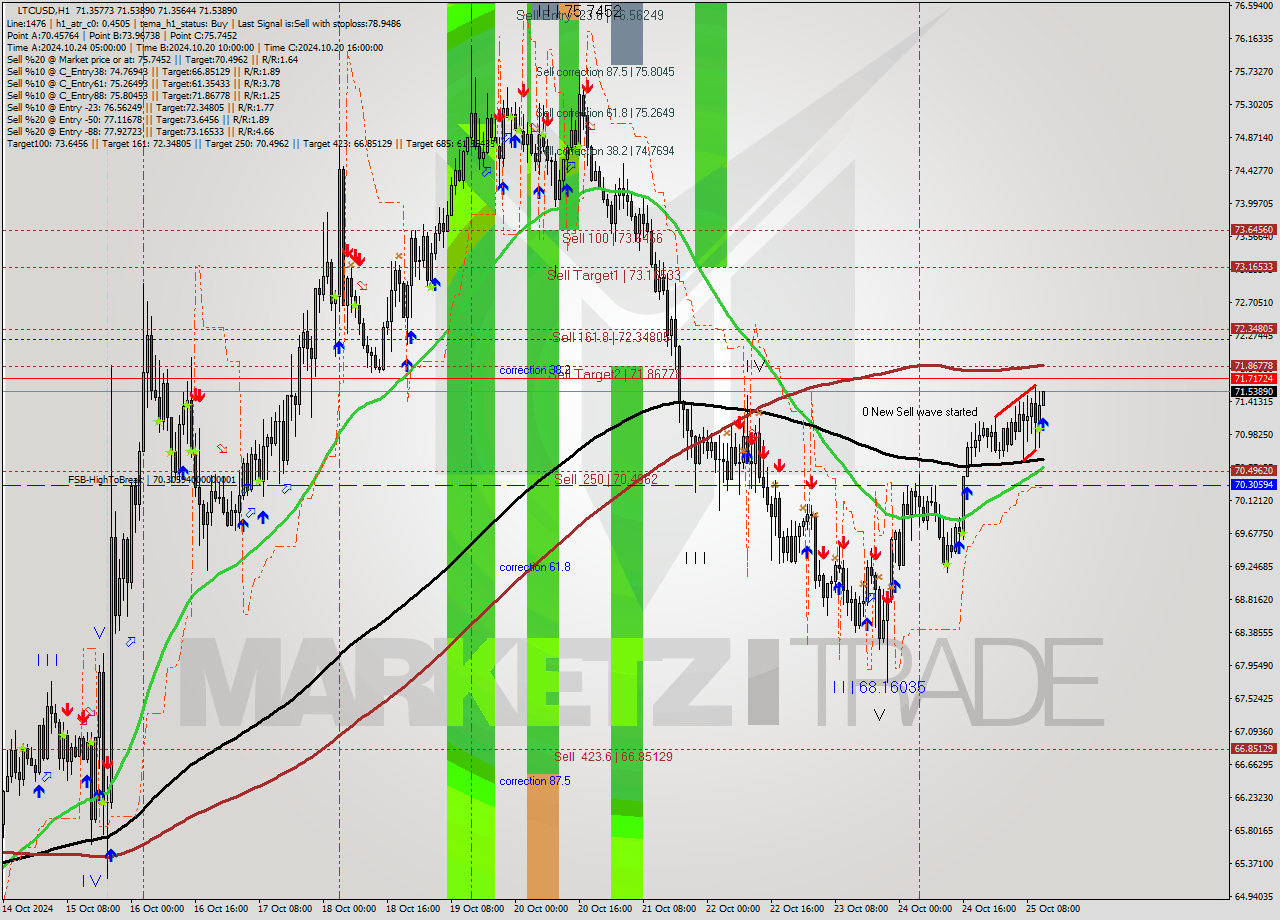Click the 'I I I | 68.16035' wave label
This screenshot has width=1280, height=920.
pyautogui.click(x=878, y=687)
